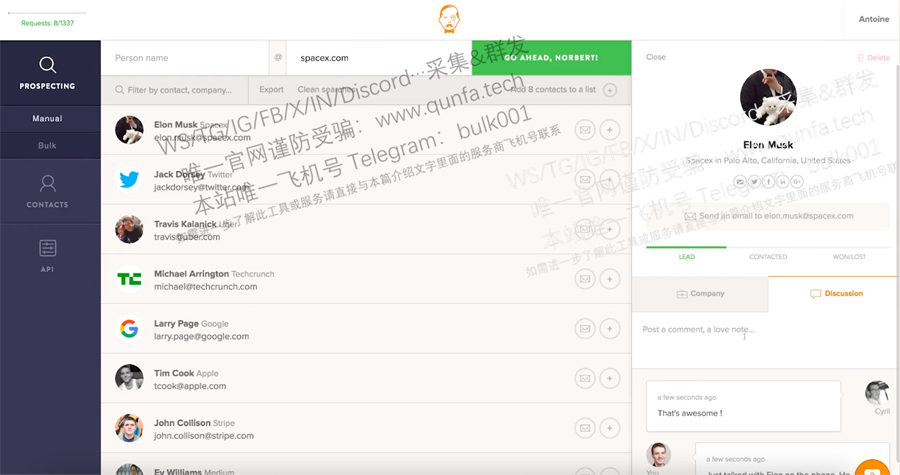Select the Jack Dorsey contact name

[x=179, y=174]
